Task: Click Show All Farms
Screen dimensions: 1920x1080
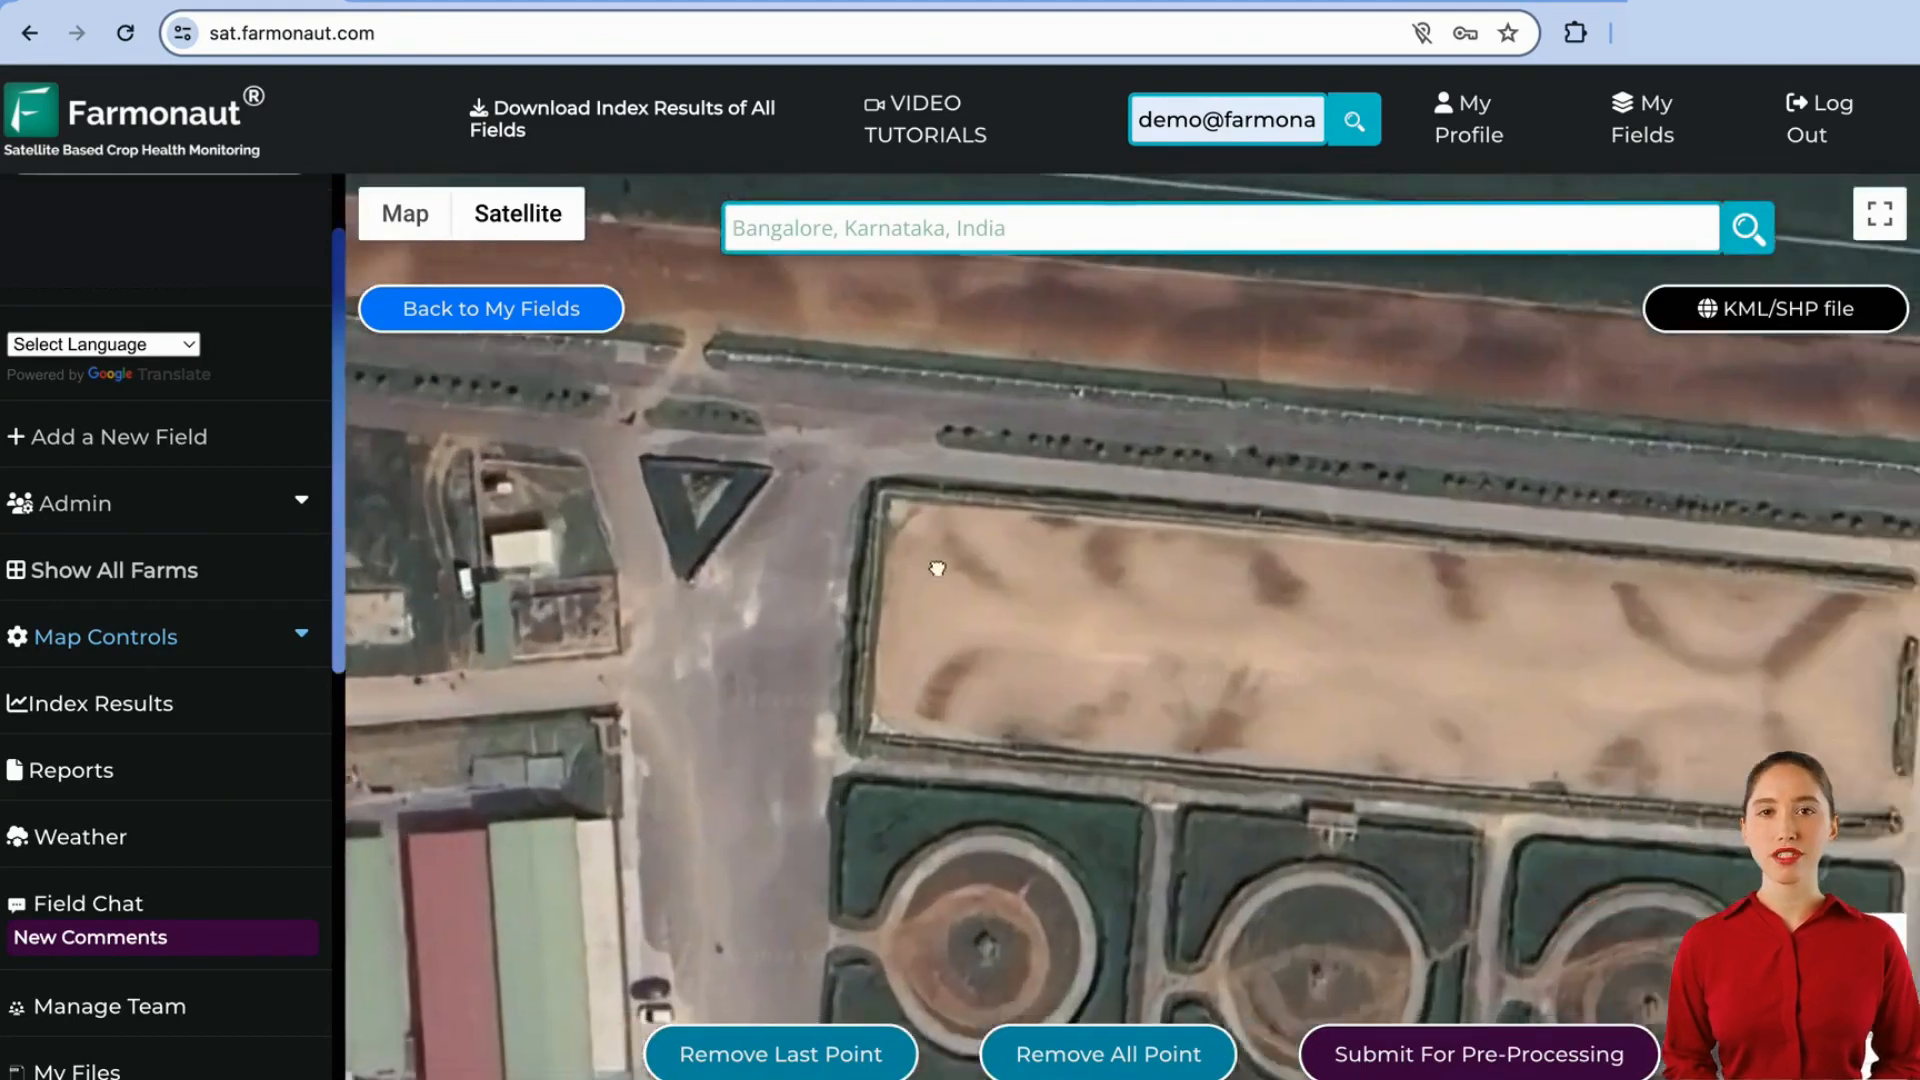Action: coord(102,570)
